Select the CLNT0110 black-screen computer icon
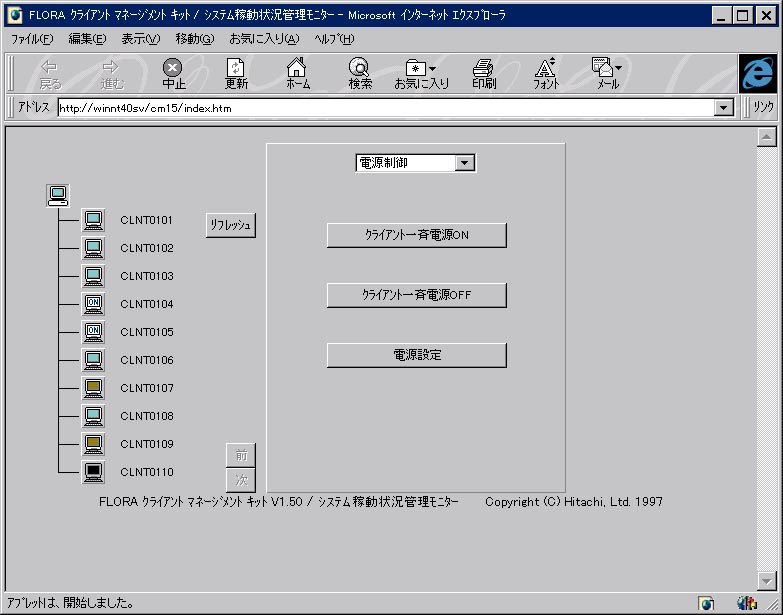The height and width of the screenshot is (615, 783). [93, 472]
